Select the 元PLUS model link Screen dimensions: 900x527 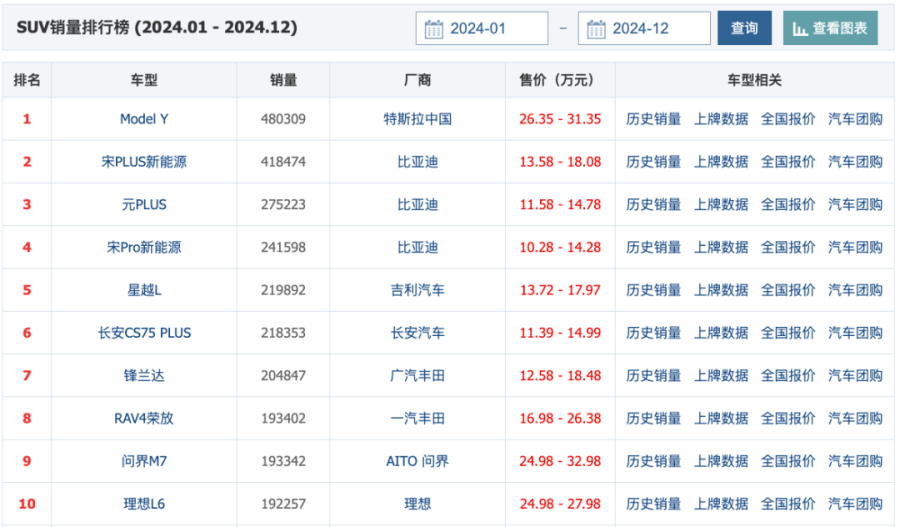point(144,205)
